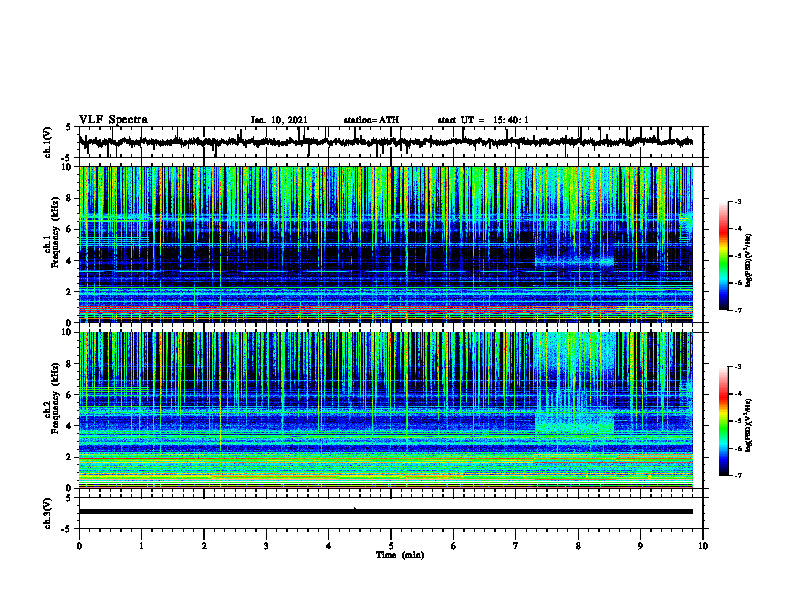Click the "Time (min)" axis title
This screenshot has height=612, width=792.
coord(400,555)
